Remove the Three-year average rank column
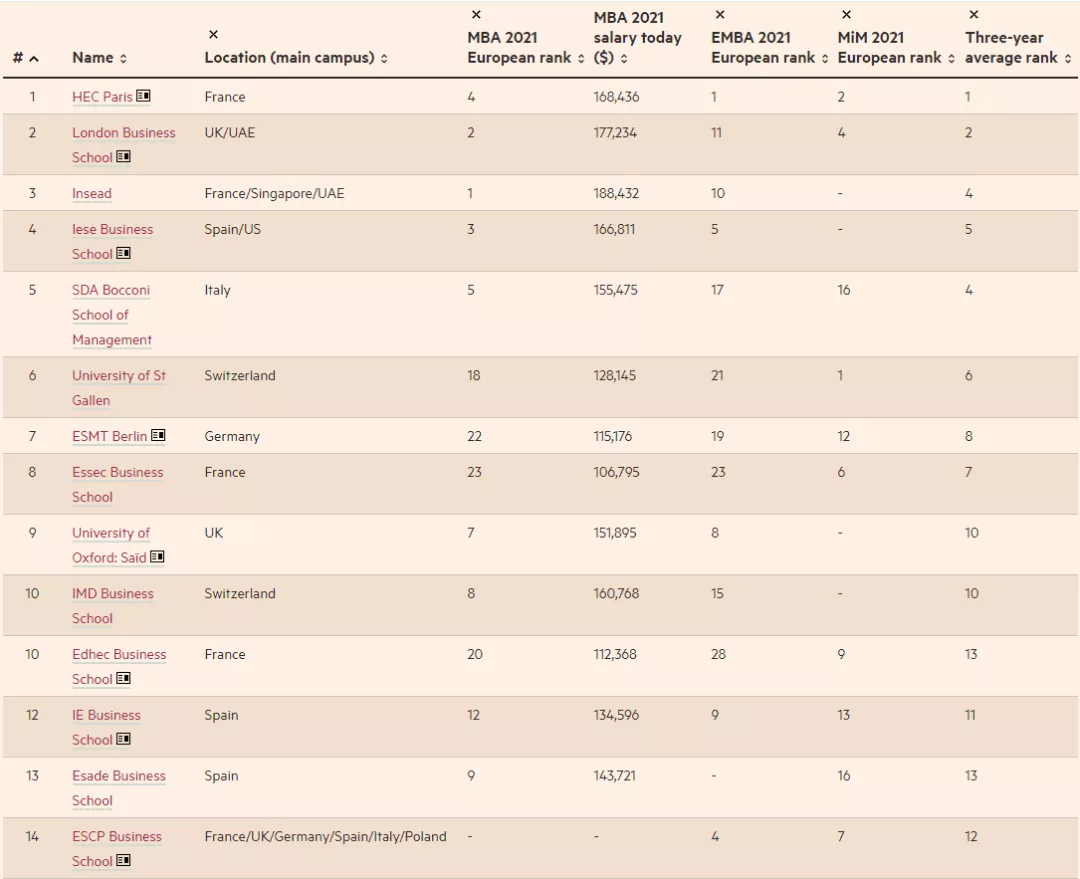The height and width of the screenshot is (879, 1080). coord(974,15)
